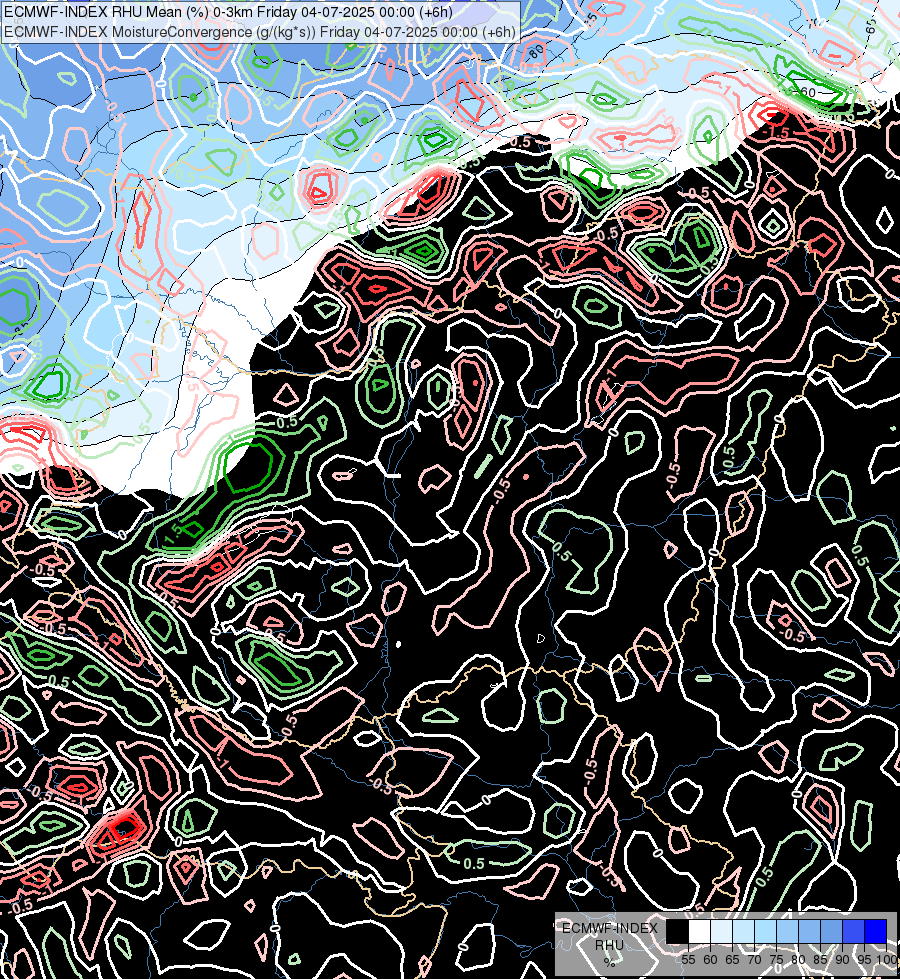This screenshot has width=900, height=979.
Task: Click the 100 tick label in legend
Action: click(x=886, y=960)
